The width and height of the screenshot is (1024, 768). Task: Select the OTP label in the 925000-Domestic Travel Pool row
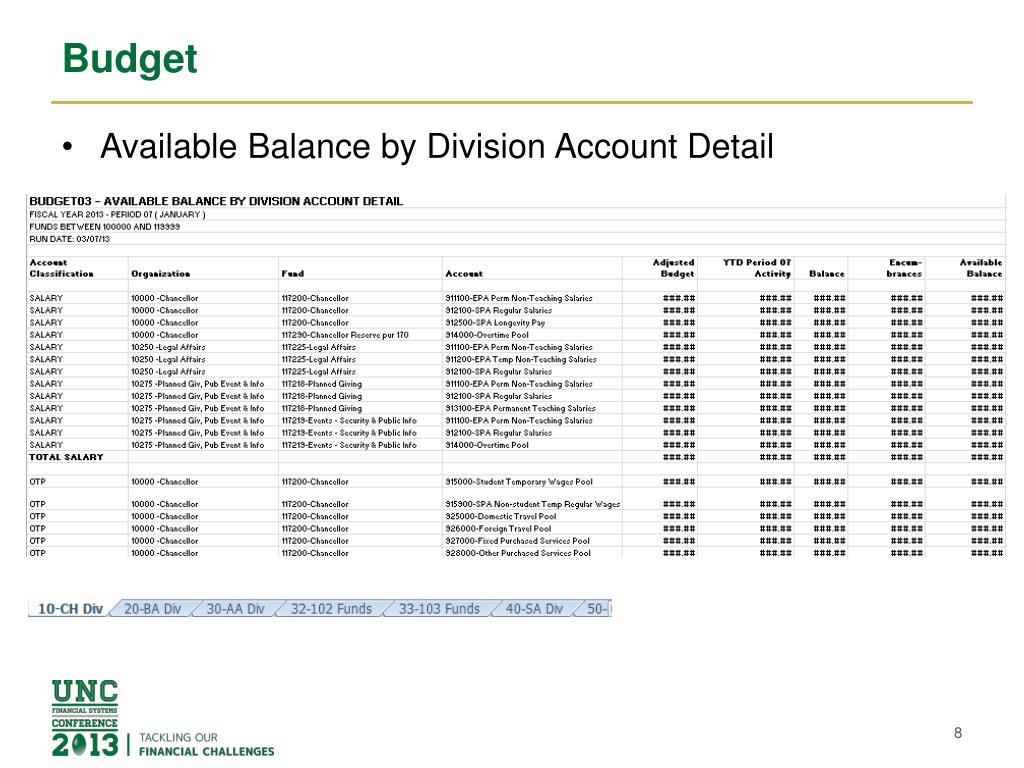coord(37,517)
